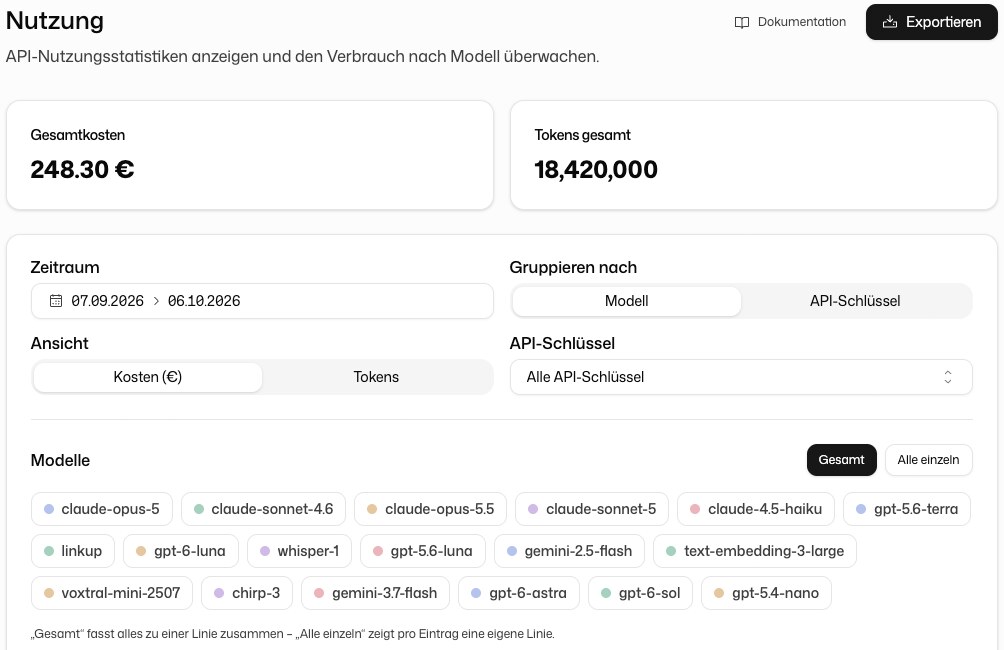This screenshot has height=650, width=1004.
Task: Click the orange dot of voxtral-mini-2507
Action: pos(49,593)
